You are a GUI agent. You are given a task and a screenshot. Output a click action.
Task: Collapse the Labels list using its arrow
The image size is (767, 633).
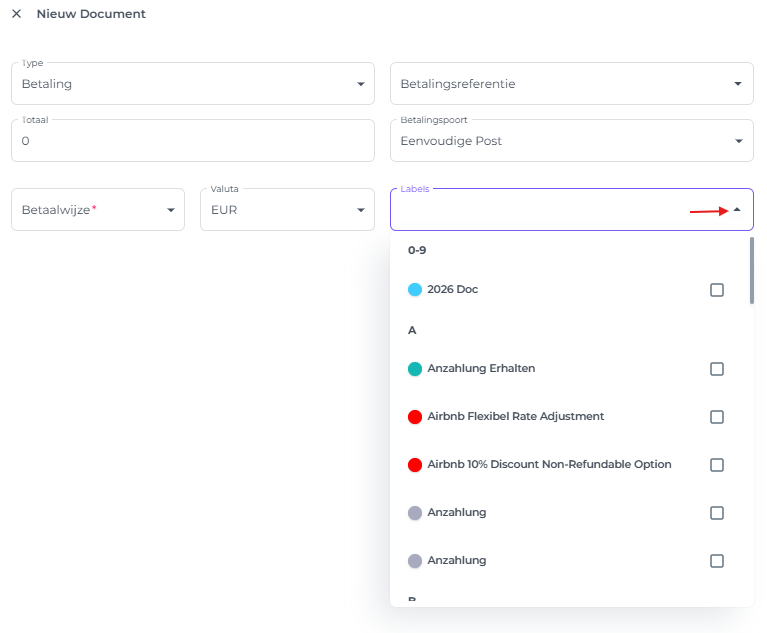click(737, 210)
